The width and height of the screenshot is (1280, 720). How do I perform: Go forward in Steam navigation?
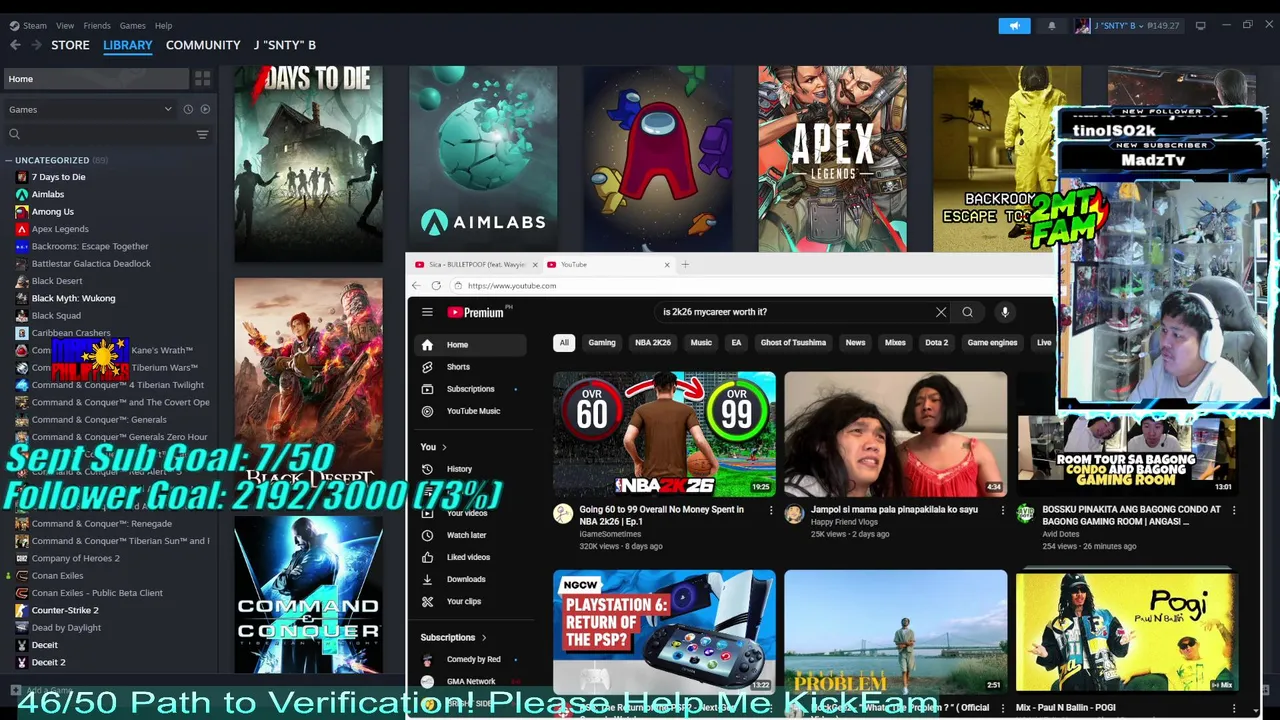click(36, 45)
